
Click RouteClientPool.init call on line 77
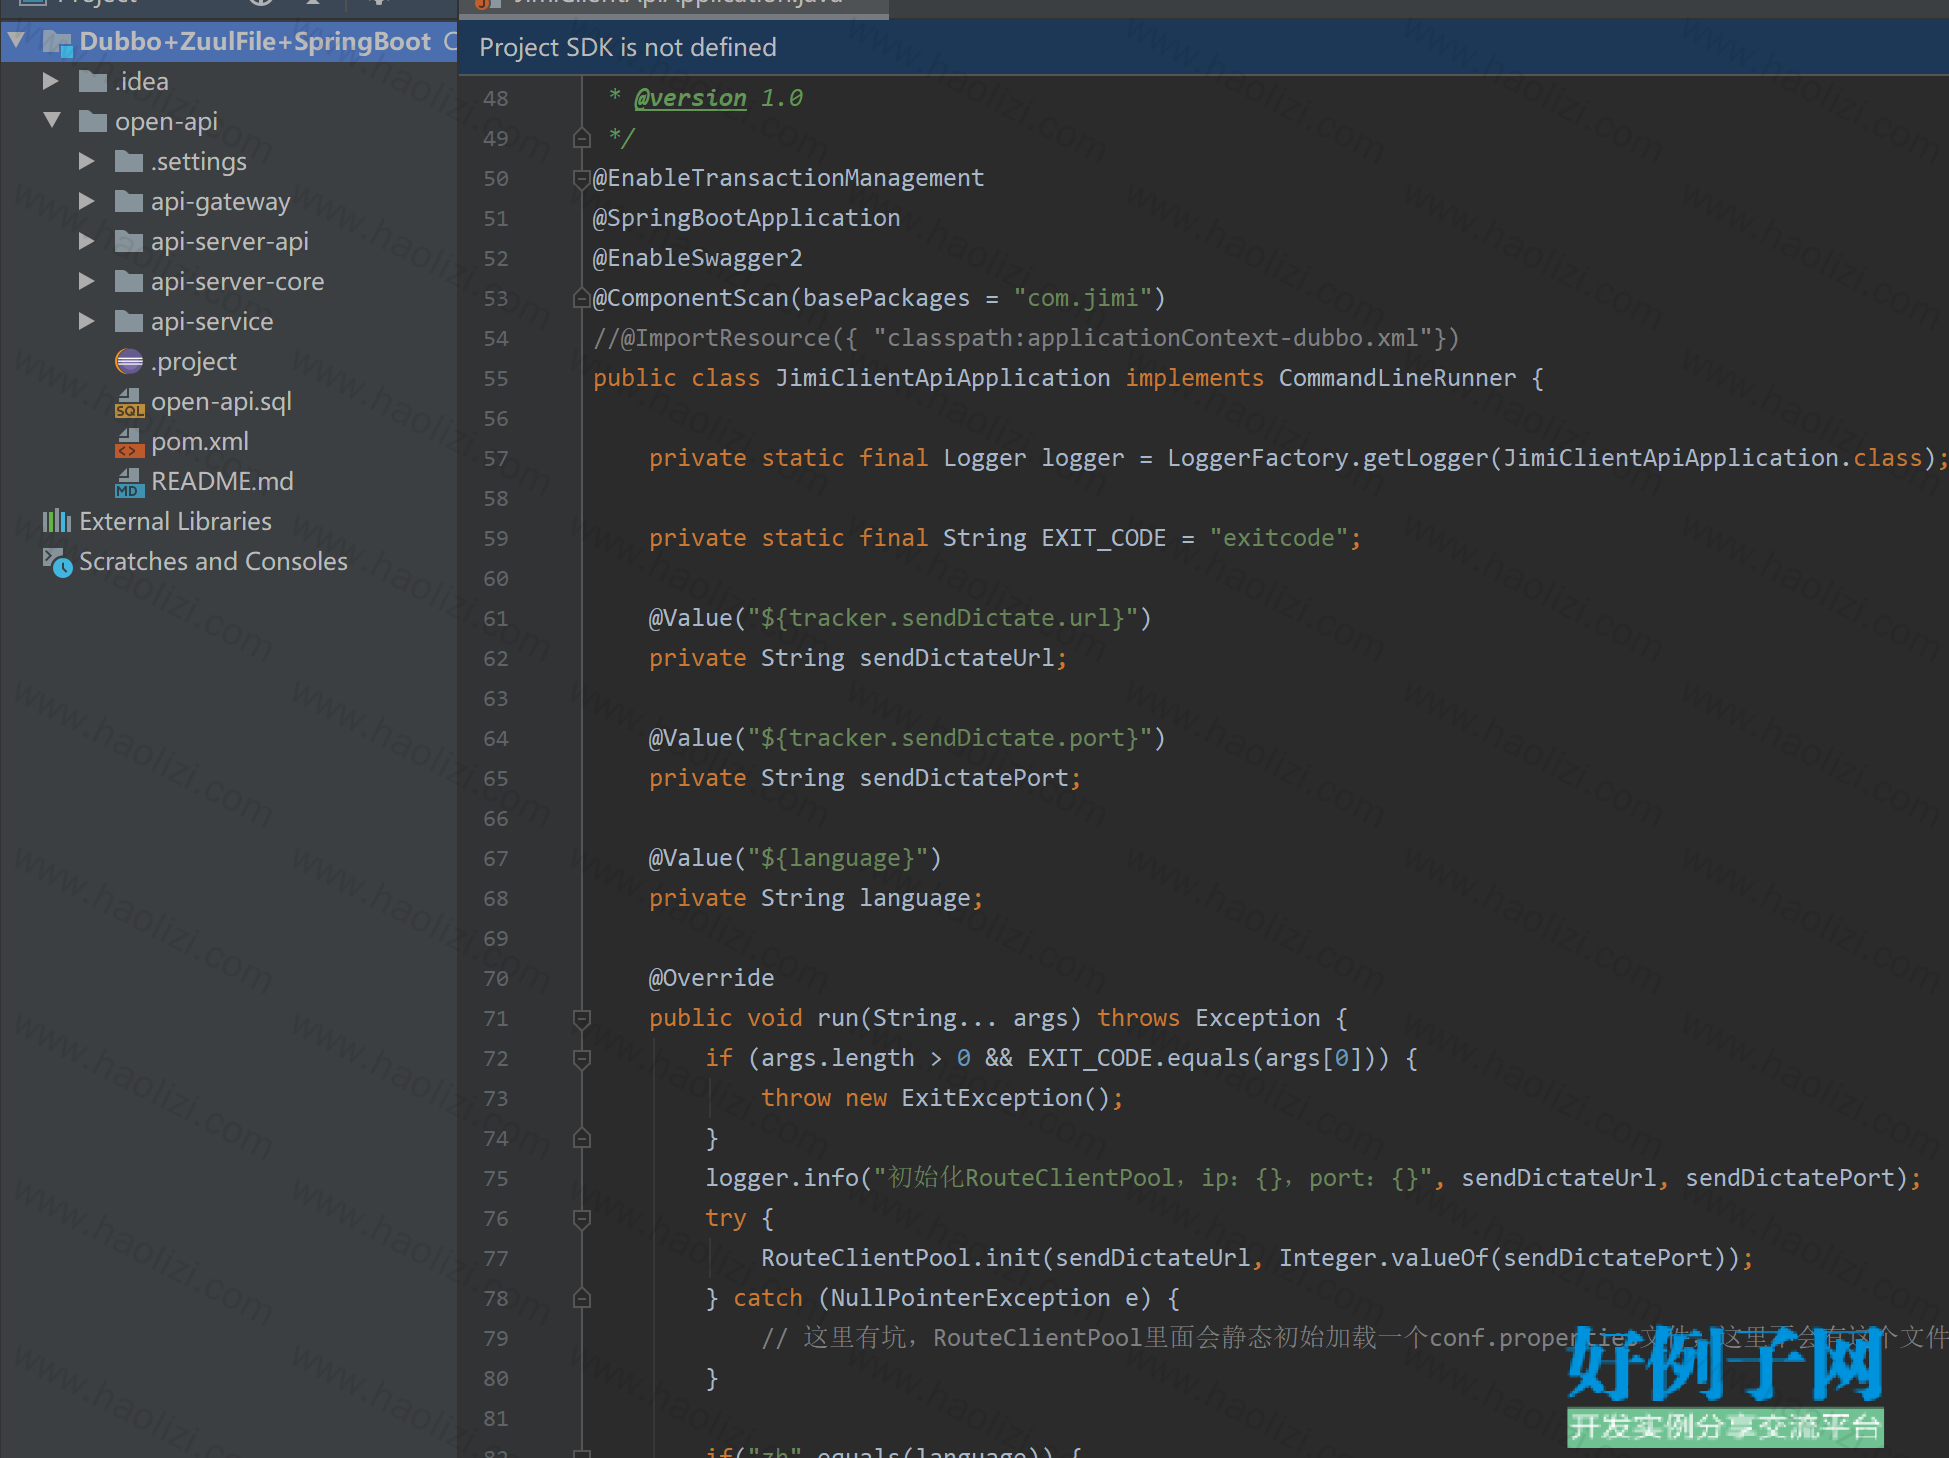pyautogui.click(x=901, y=1258)
